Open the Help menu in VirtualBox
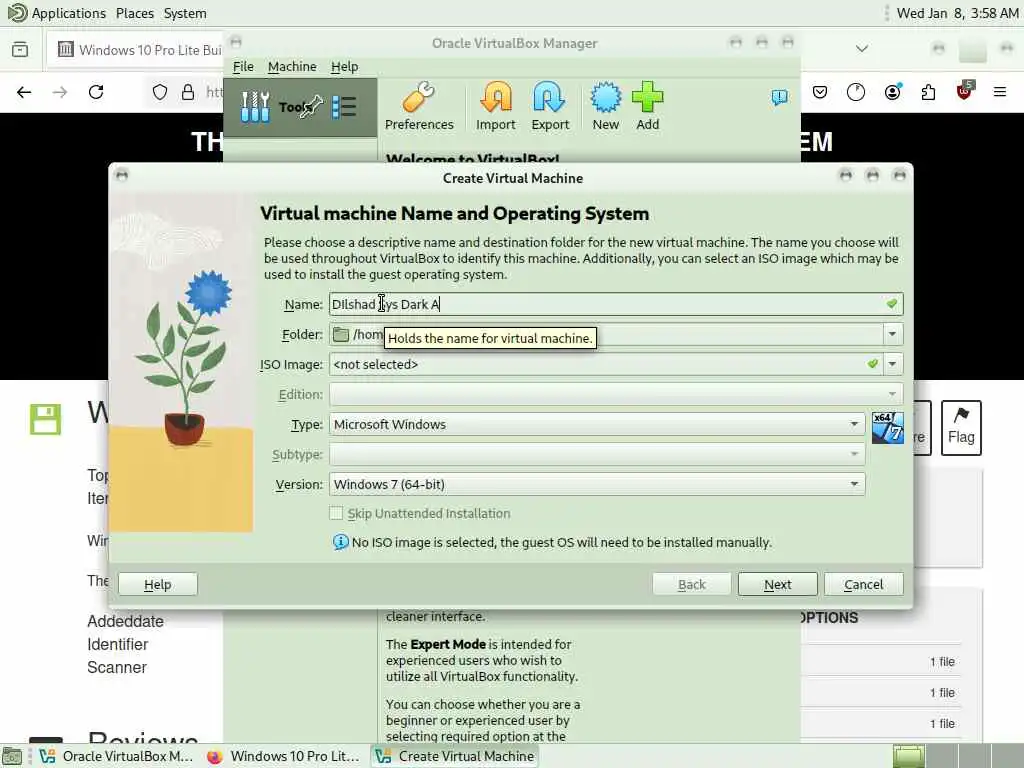1024x768 pixels. (x=344, y=67)
